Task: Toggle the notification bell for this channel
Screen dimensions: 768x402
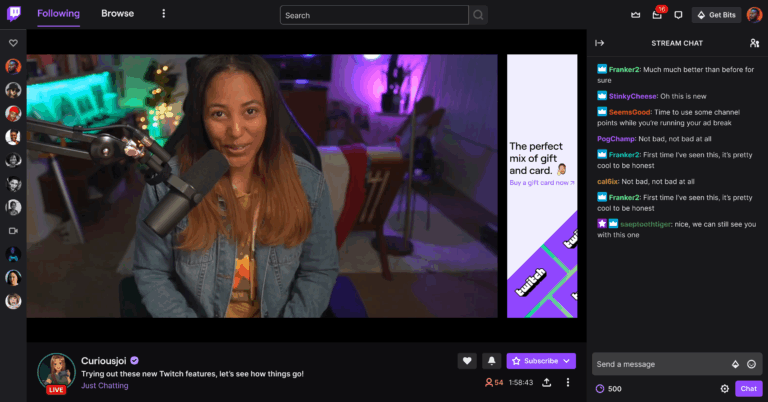Action: click(x=491, y=361)
